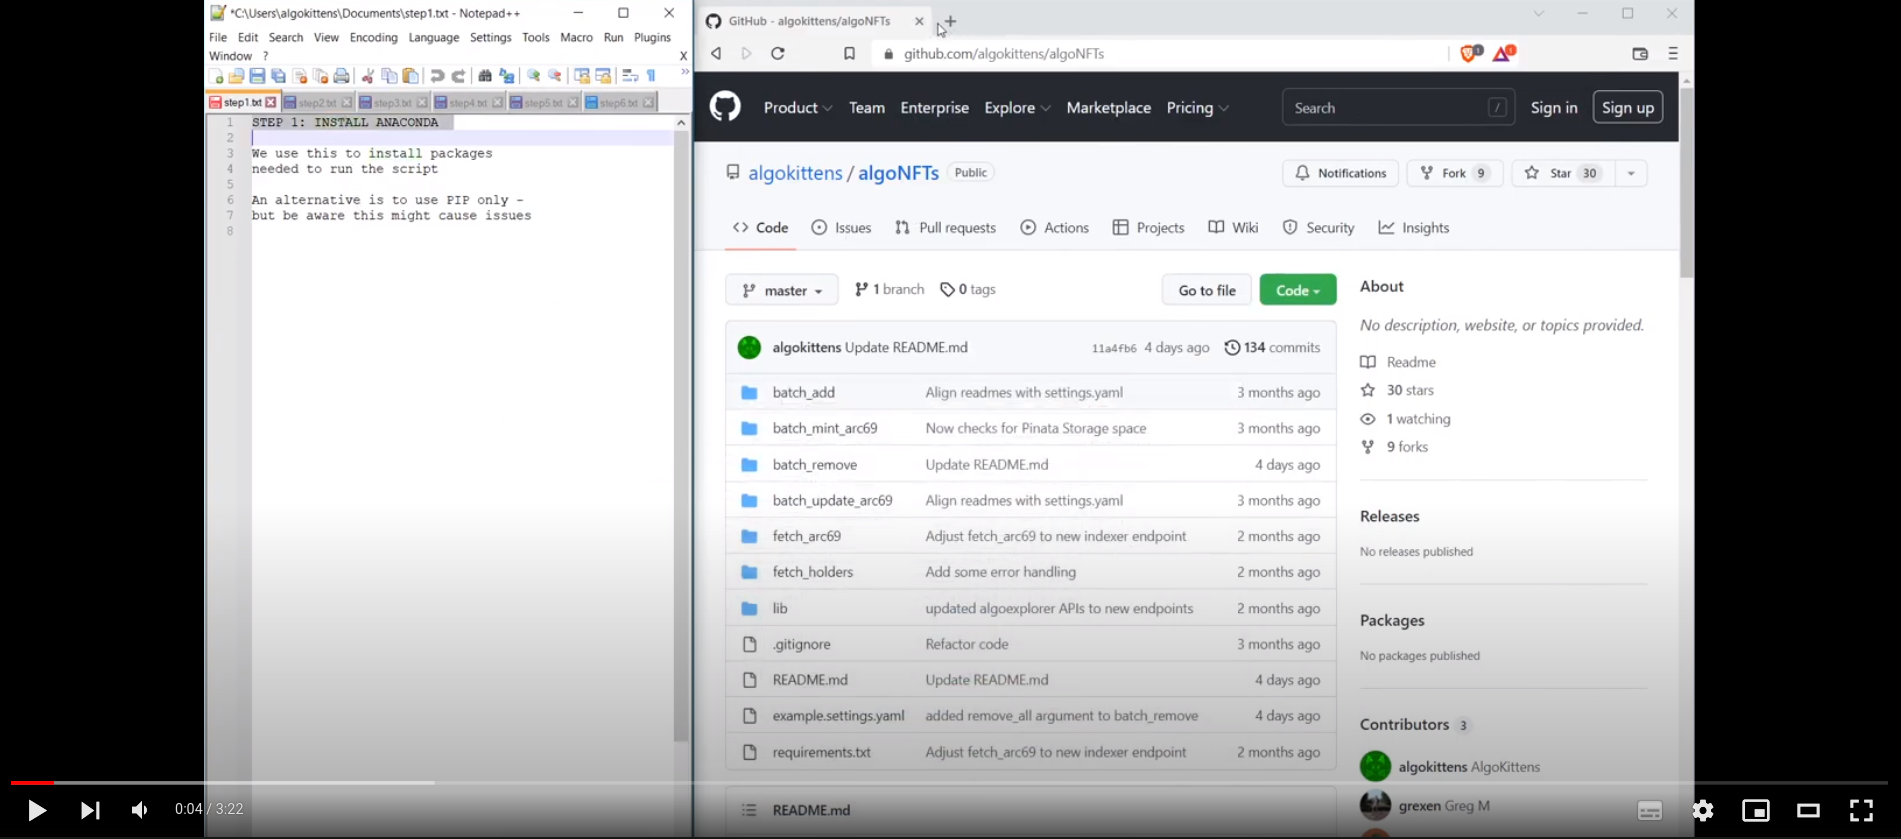The image size is (1901, 839).
Task: Open requirements.txt file link
Action: click(x=821, y=752)
